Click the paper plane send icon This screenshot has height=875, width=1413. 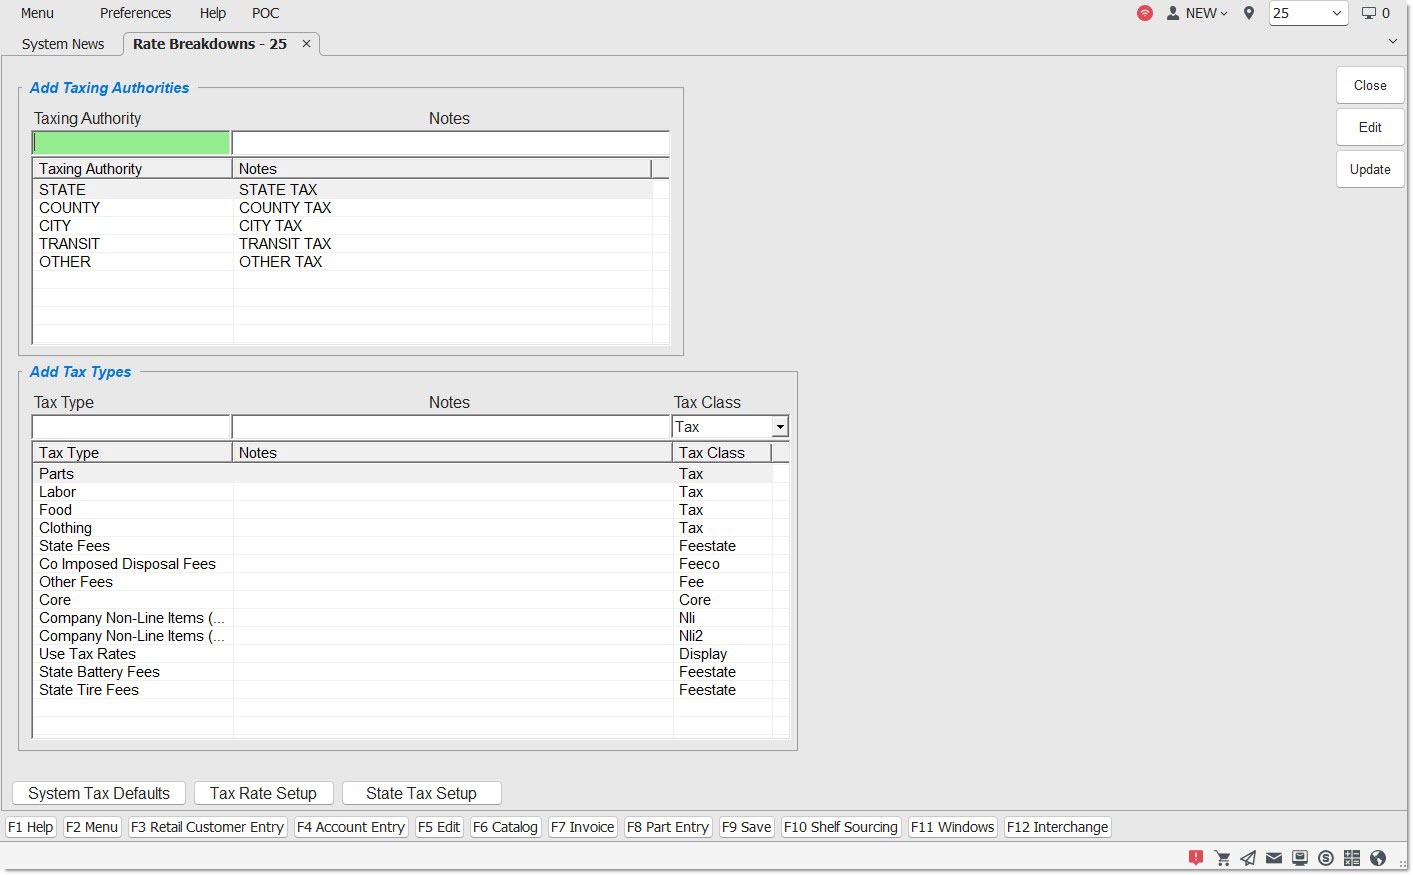(x=1248, y=858)
